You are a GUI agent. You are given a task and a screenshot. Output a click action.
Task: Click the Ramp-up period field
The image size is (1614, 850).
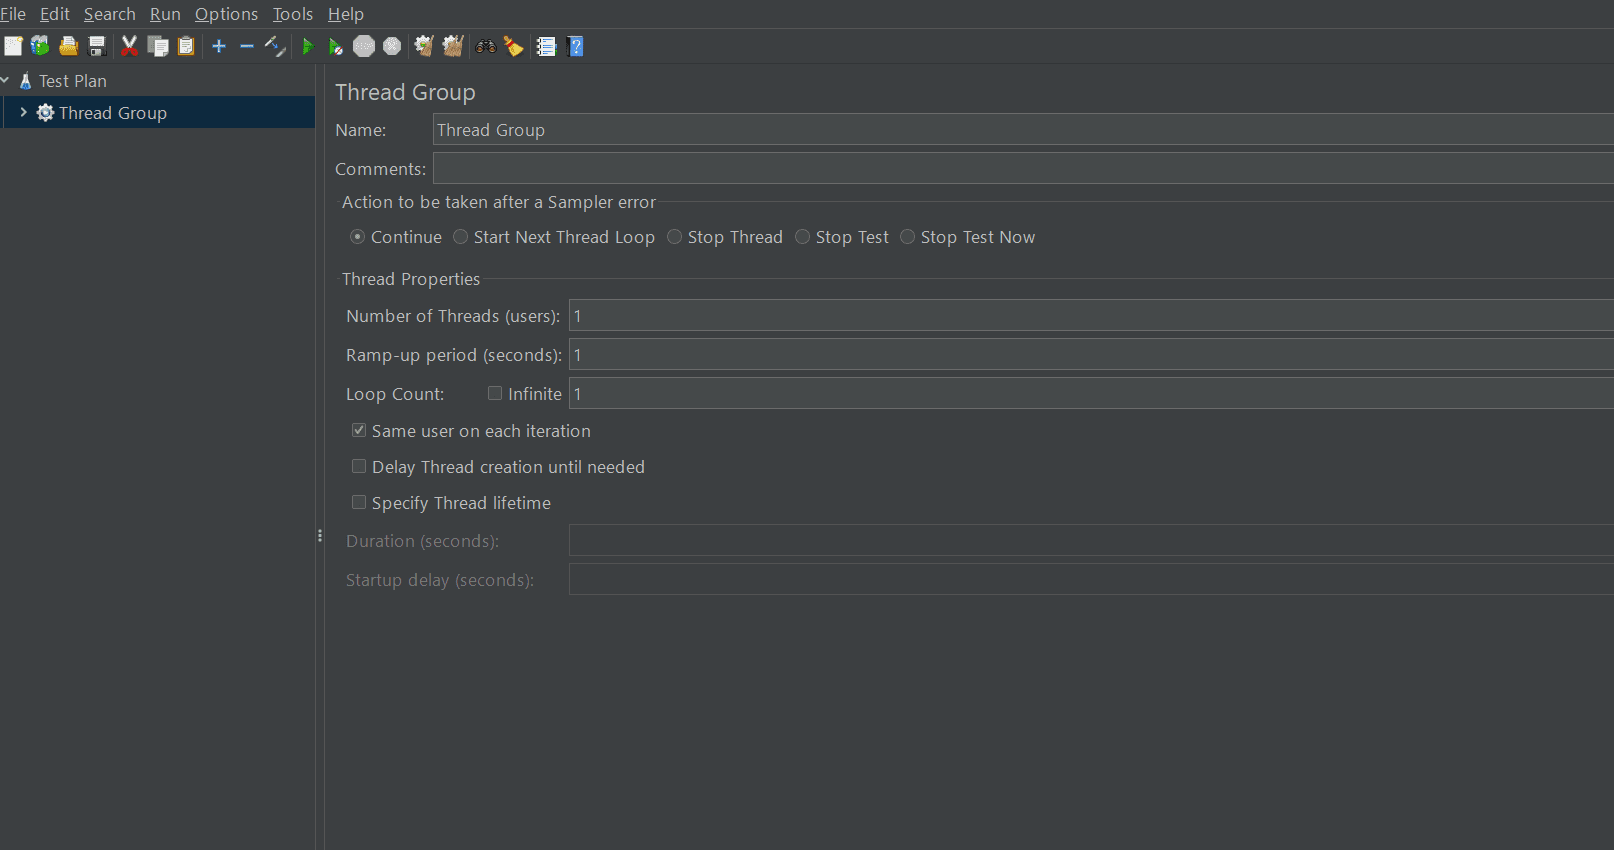(1091, 354)
